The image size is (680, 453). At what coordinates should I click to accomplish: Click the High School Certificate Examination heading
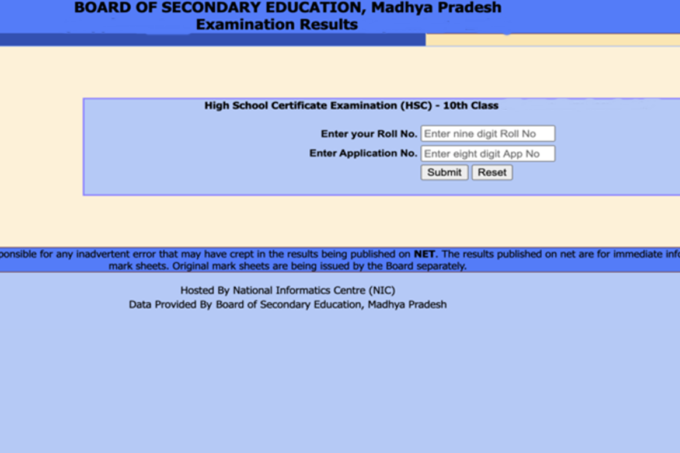(x=350, y=105)
